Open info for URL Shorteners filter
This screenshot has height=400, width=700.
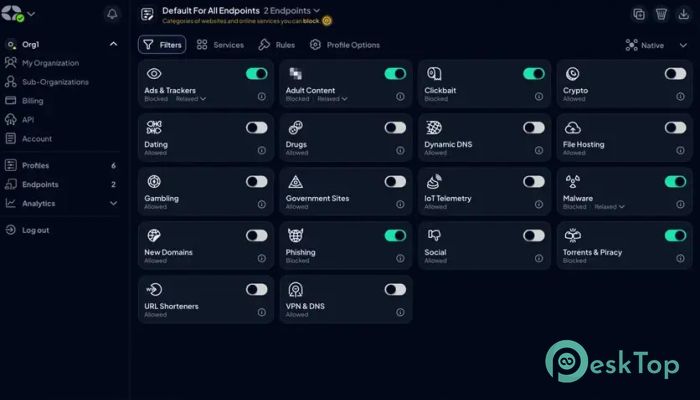coord(262,312)
